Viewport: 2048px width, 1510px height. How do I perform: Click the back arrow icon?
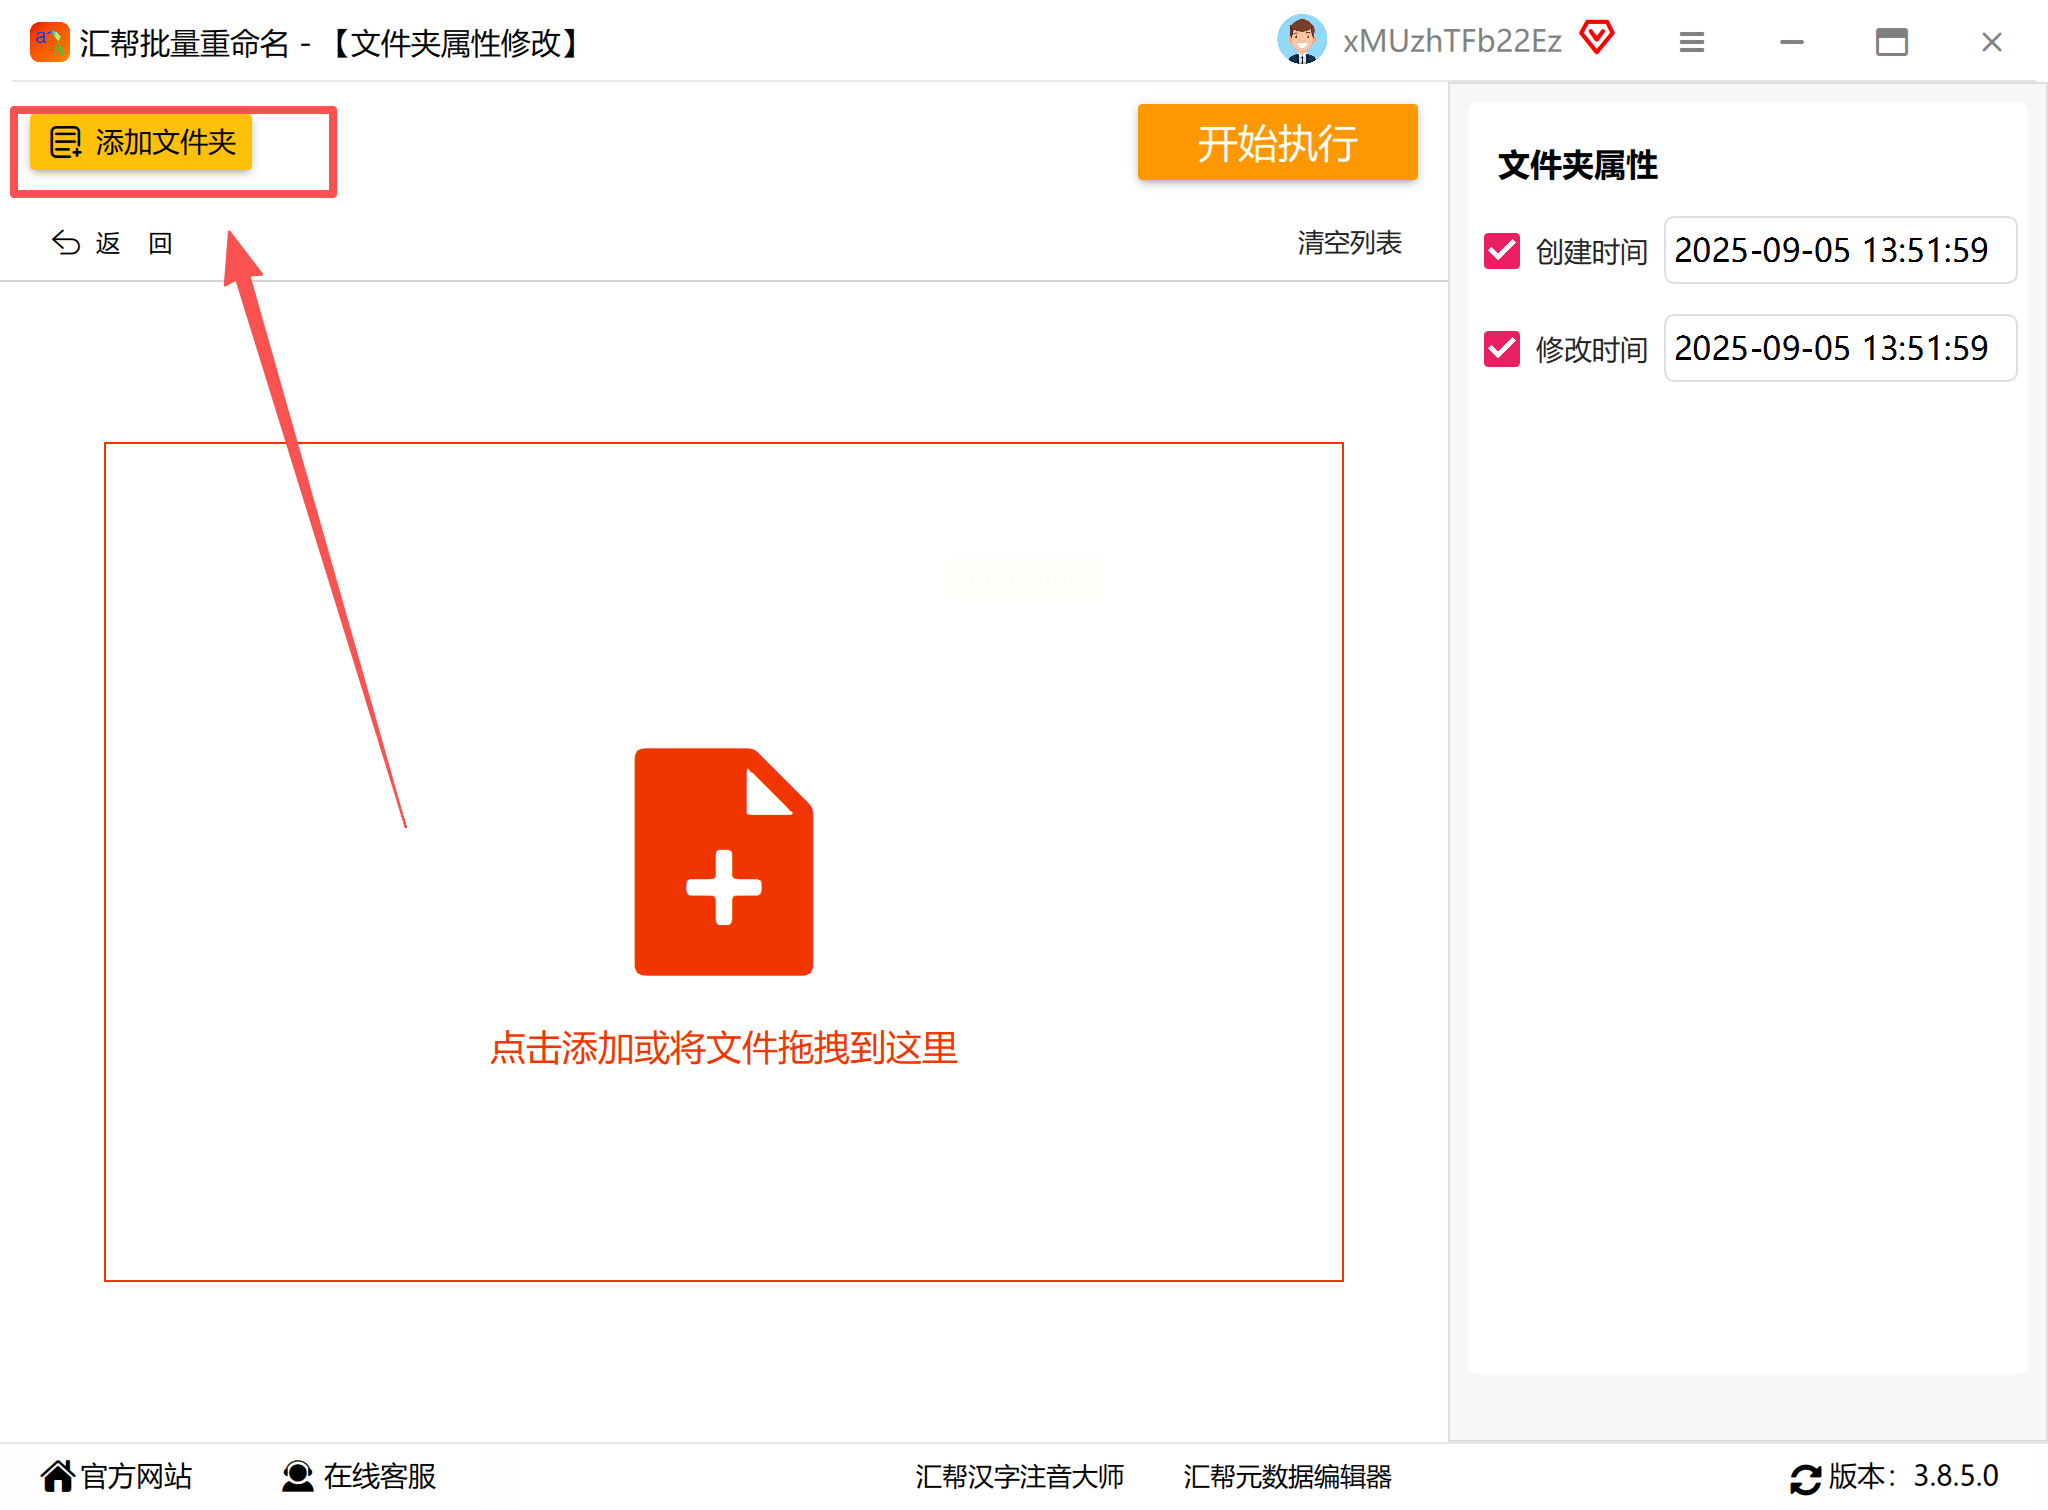(x=66, y=243)
